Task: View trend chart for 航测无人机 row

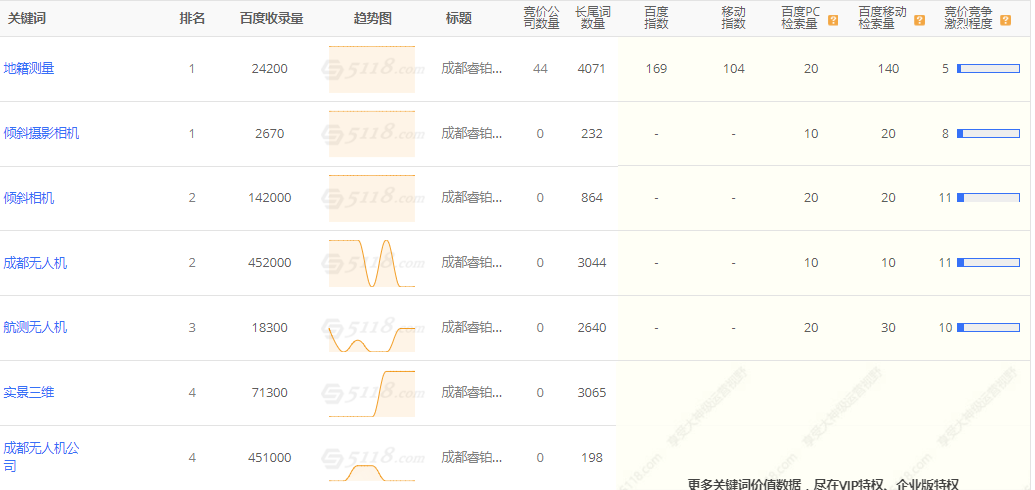Action: (371, 327)
